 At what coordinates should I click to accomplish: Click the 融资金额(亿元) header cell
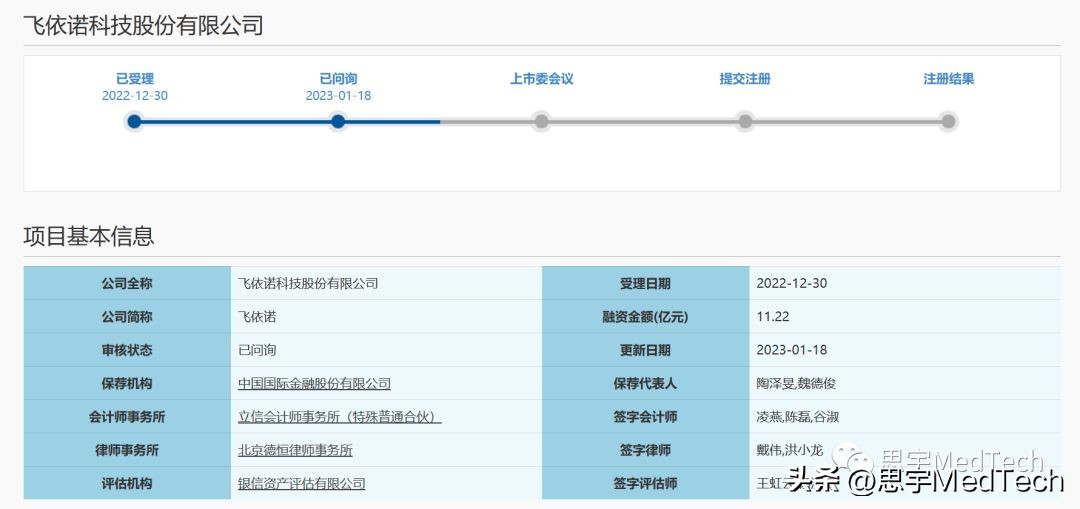[x=645, y=317]
